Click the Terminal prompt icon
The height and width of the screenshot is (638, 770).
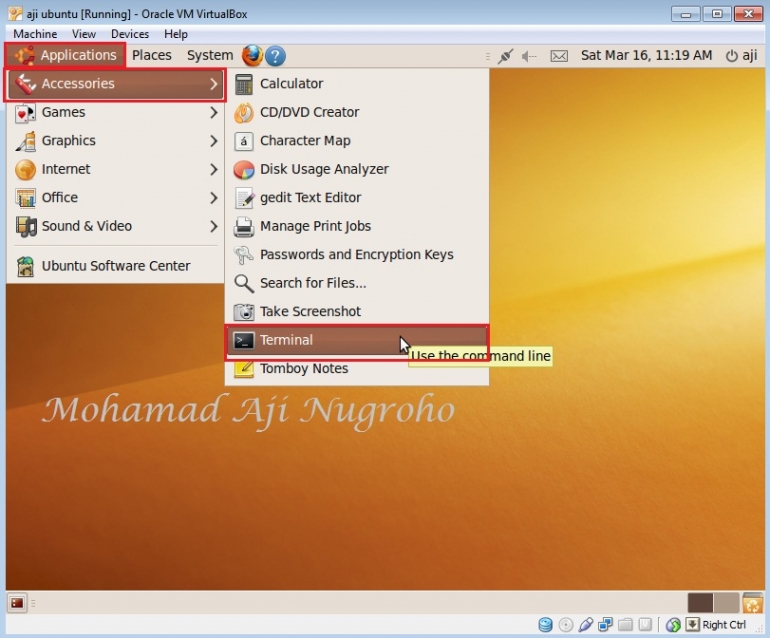click(x=244, y=340)
